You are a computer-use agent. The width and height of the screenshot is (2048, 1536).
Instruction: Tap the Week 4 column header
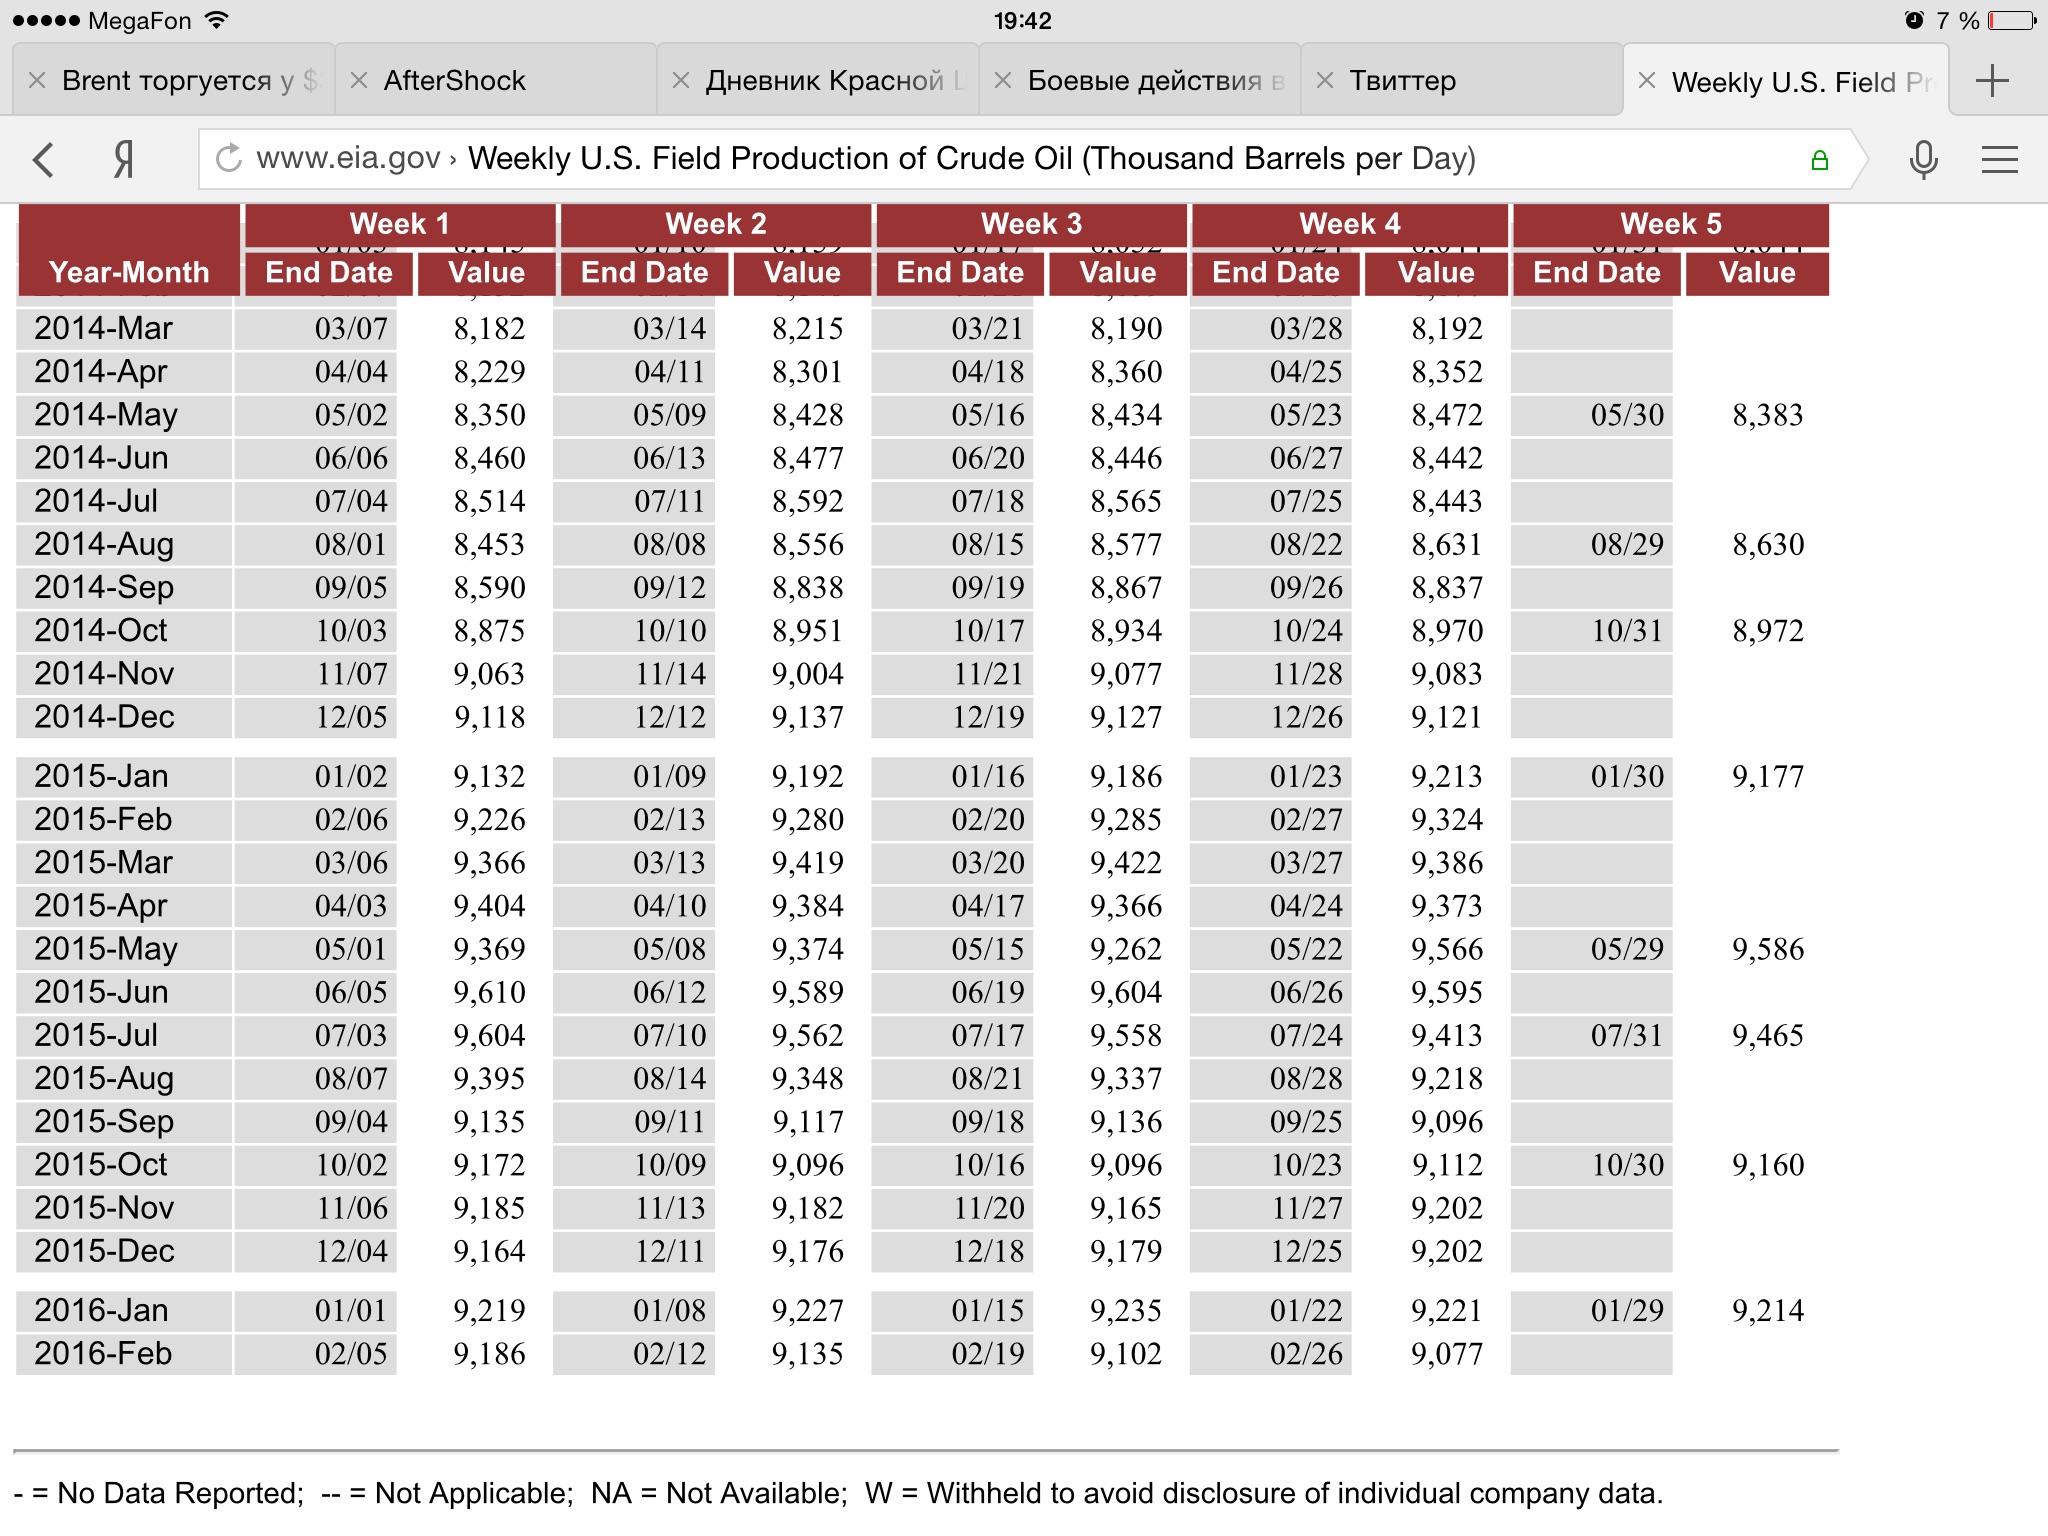click(1350, 224)
